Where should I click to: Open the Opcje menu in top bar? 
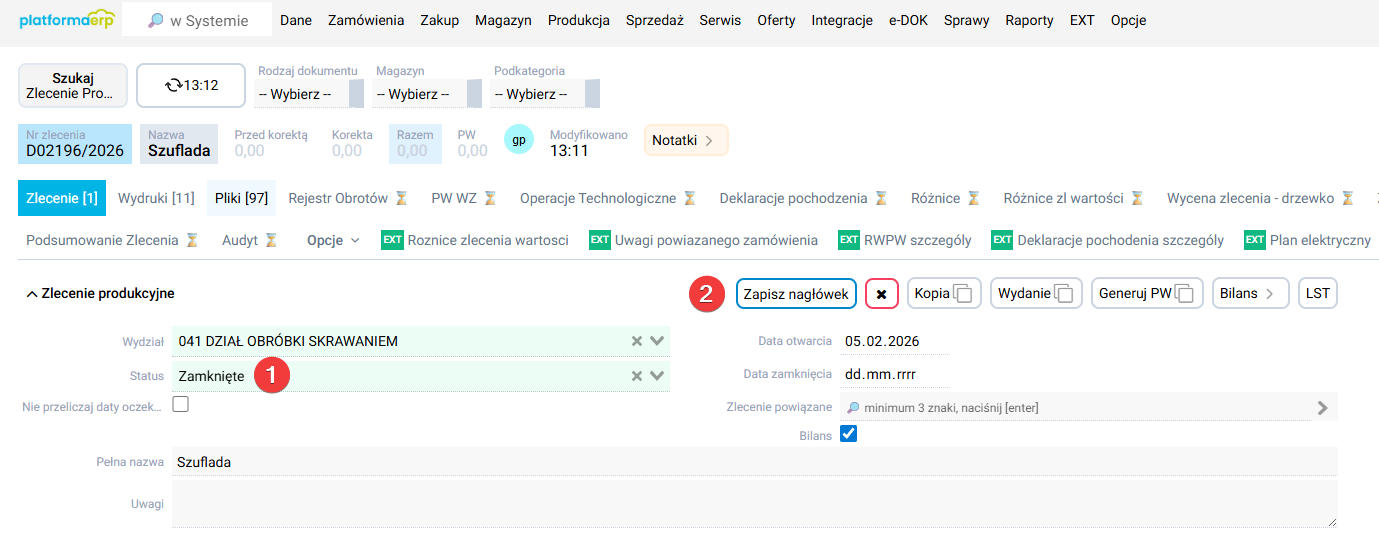[1128, 20]
